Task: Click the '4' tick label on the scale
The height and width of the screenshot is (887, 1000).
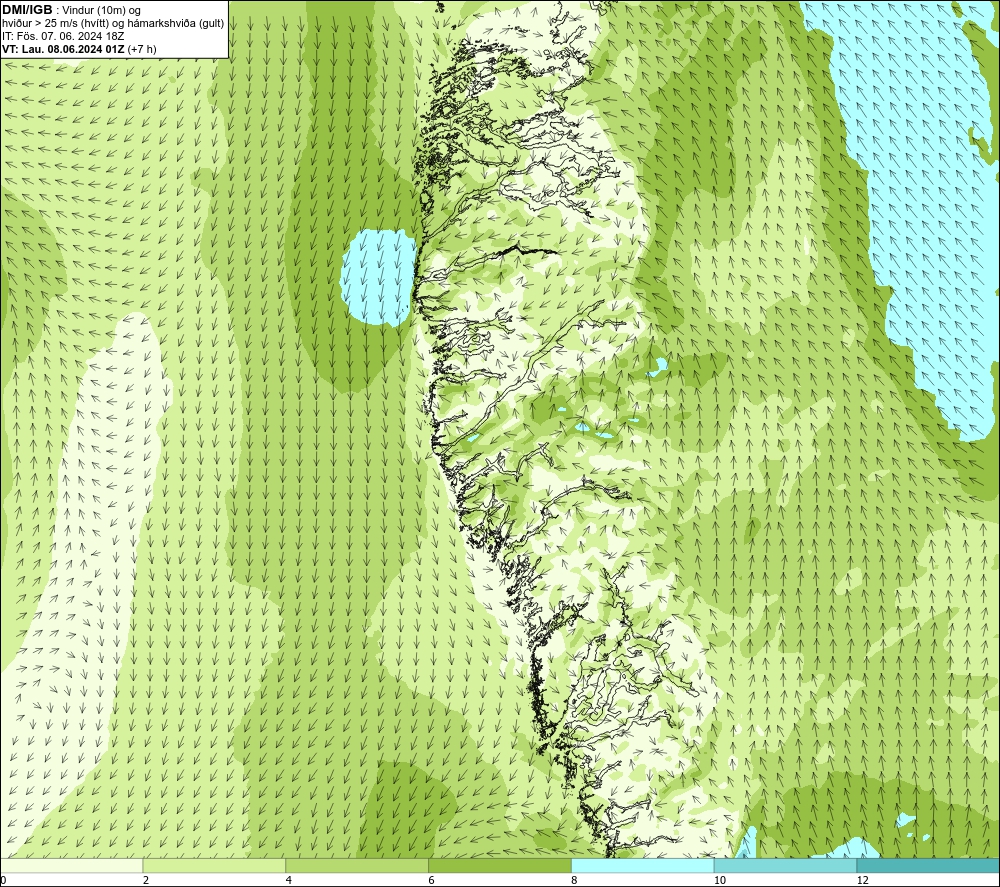Action: tap(289, 881)
